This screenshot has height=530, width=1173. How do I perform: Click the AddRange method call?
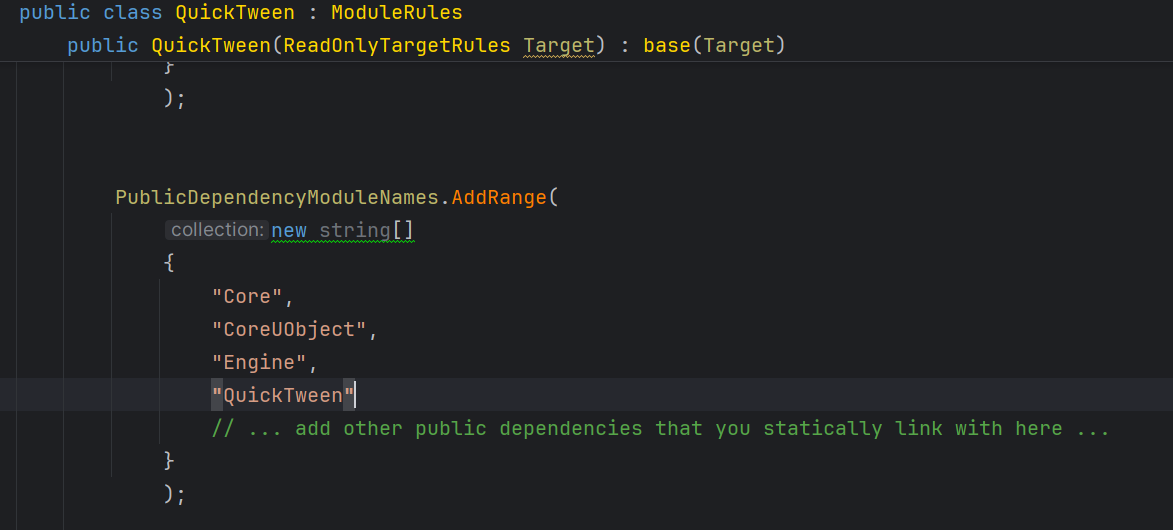click(x=499, y=197)
